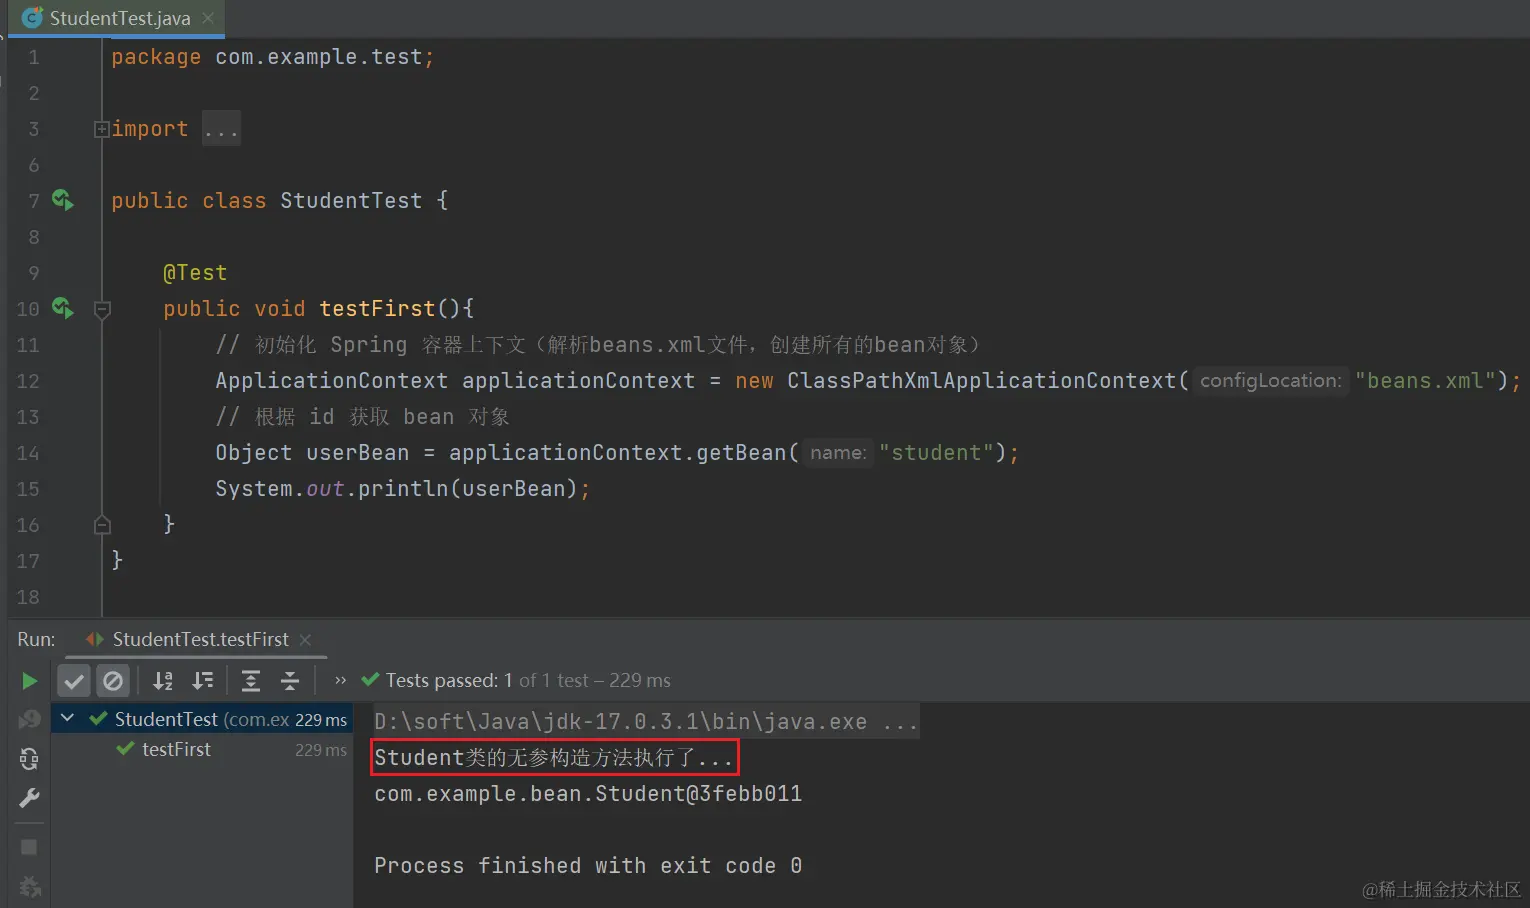Click the "beans.xml" string literal
Viewport: 1530px width, 908px height.
pos(1425,381)
